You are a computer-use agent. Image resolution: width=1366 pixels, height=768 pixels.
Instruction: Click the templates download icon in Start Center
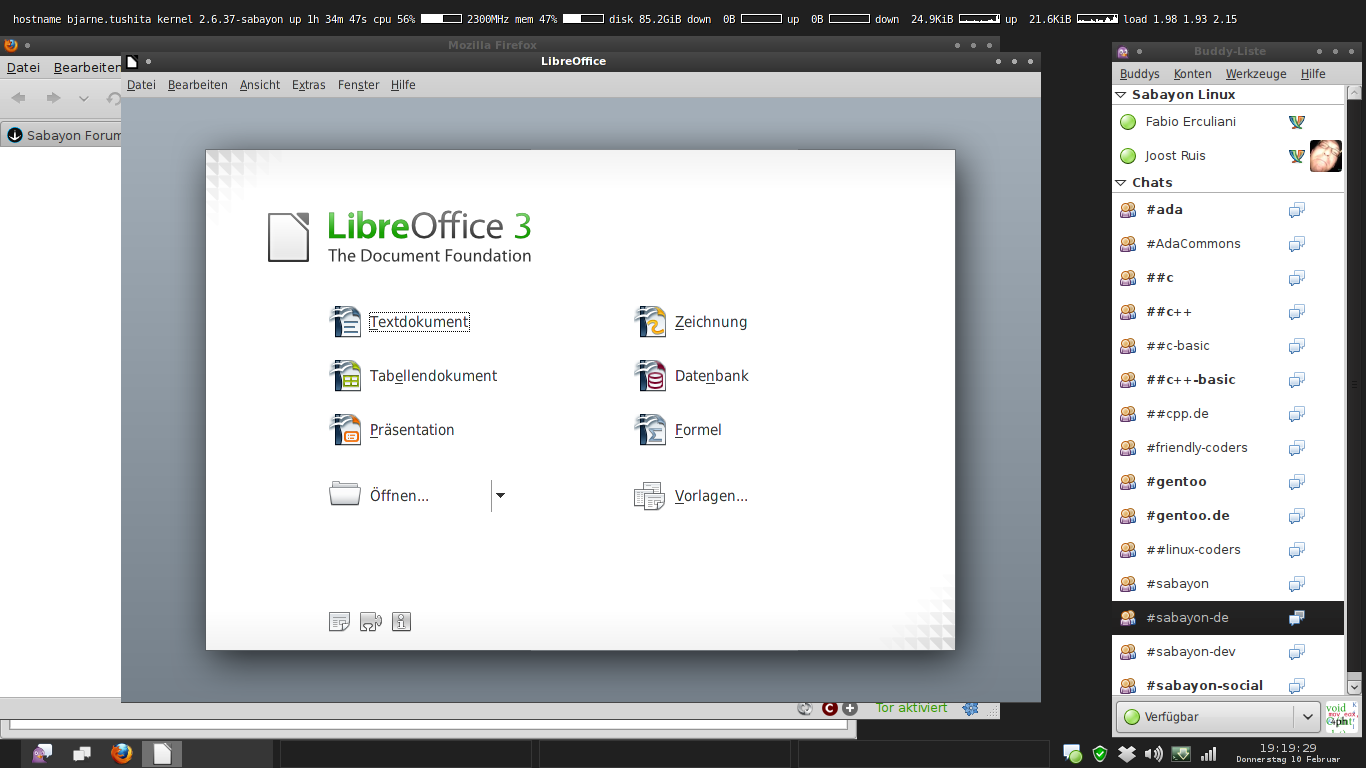pos(340,622)
